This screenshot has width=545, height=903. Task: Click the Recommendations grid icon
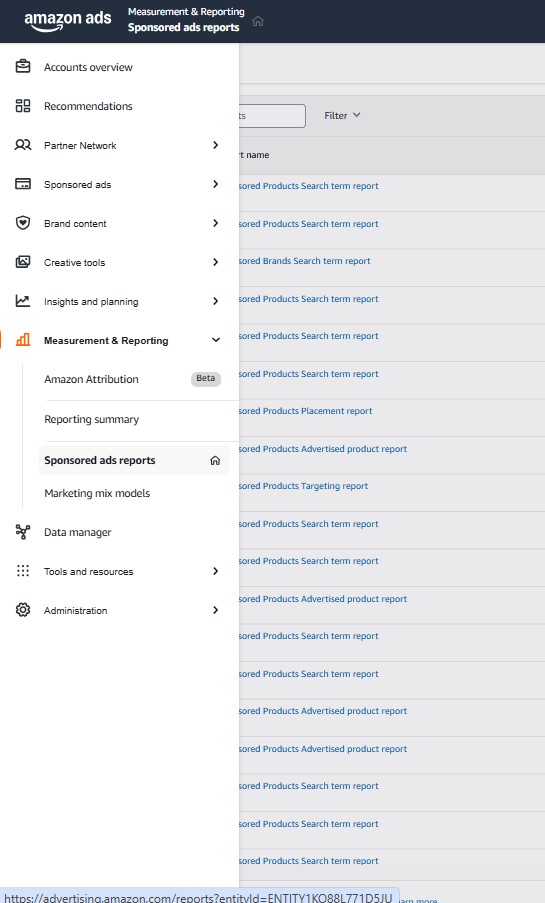23,106
